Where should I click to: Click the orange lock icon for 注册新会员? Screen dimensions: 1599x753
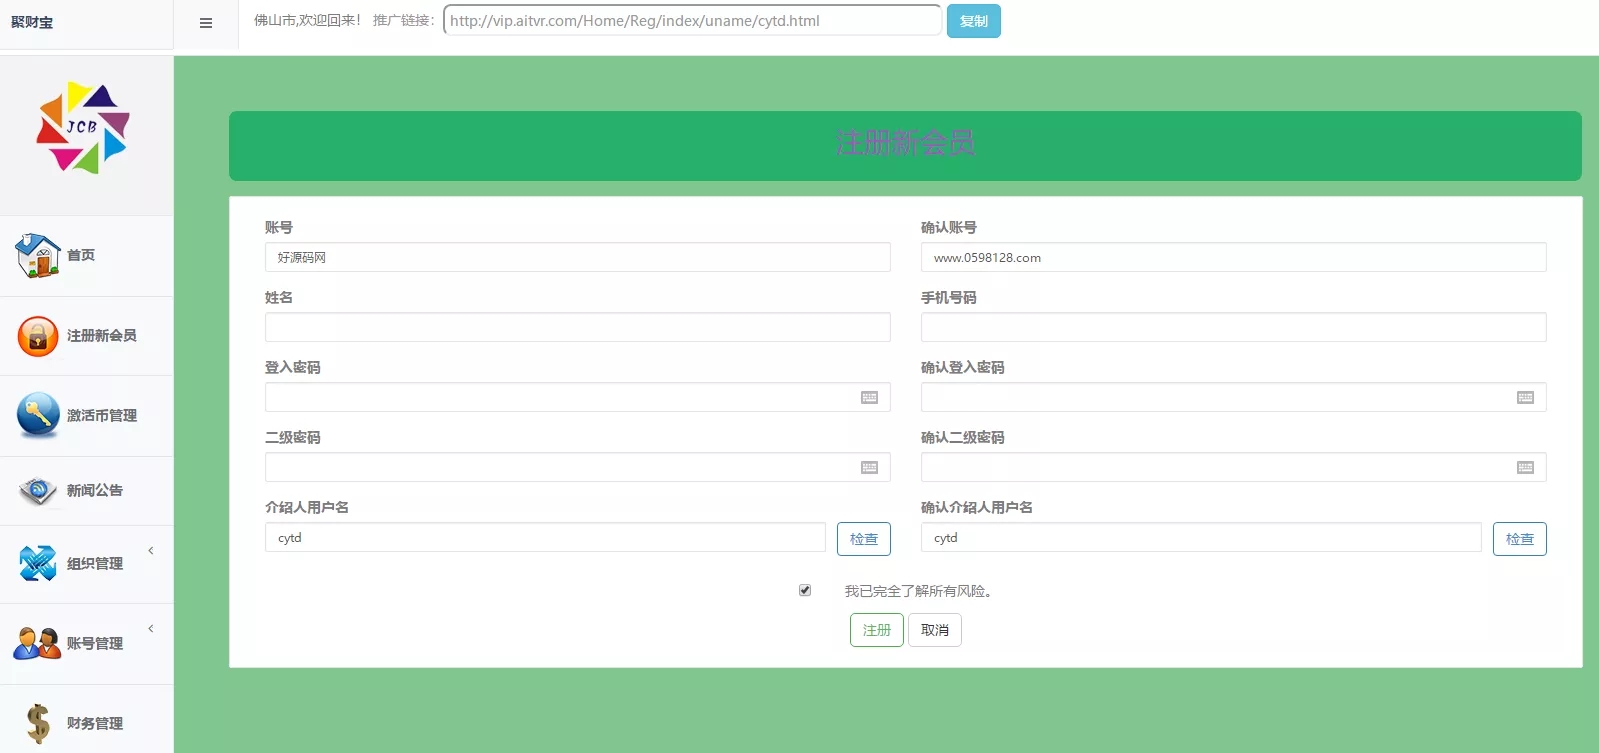pyautogui.click(x=38, y=336)
